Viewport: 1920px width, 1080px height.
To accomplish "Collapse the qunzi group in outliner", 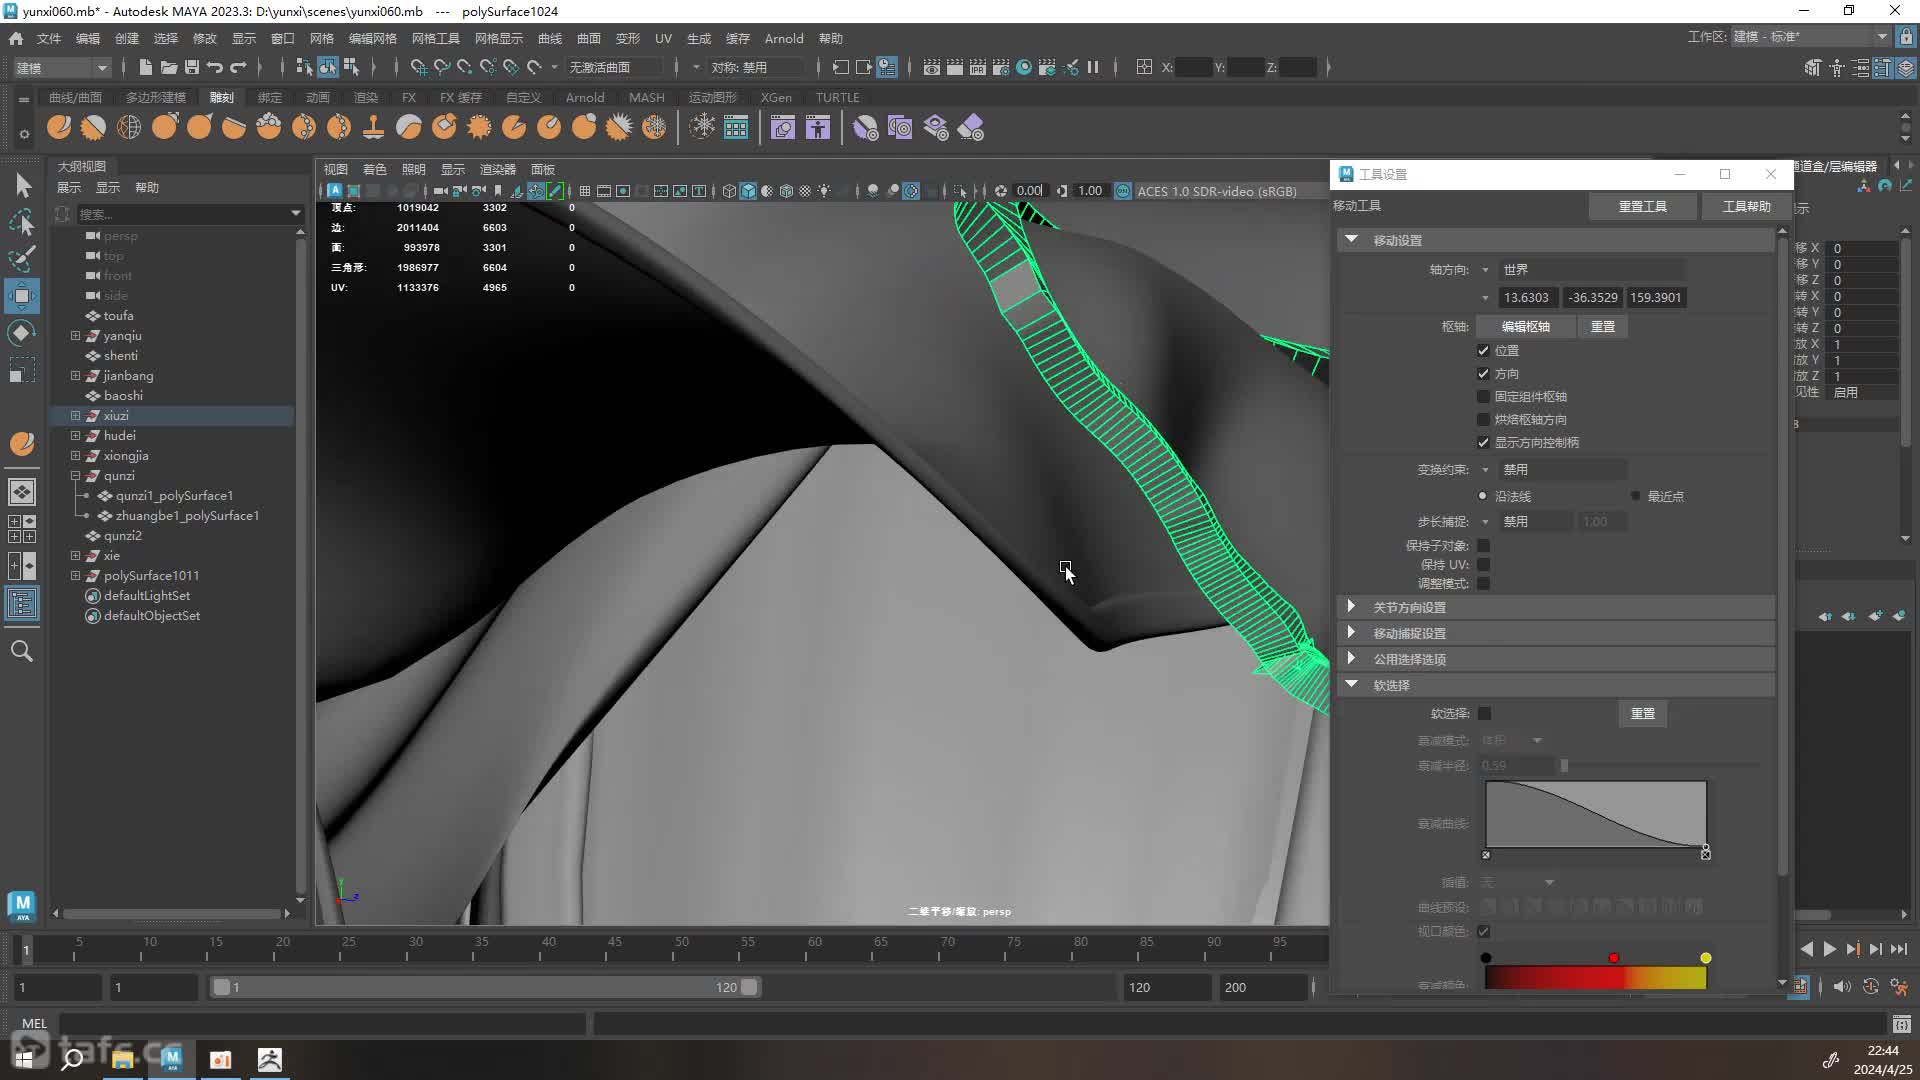I will (x=75, y=476).
